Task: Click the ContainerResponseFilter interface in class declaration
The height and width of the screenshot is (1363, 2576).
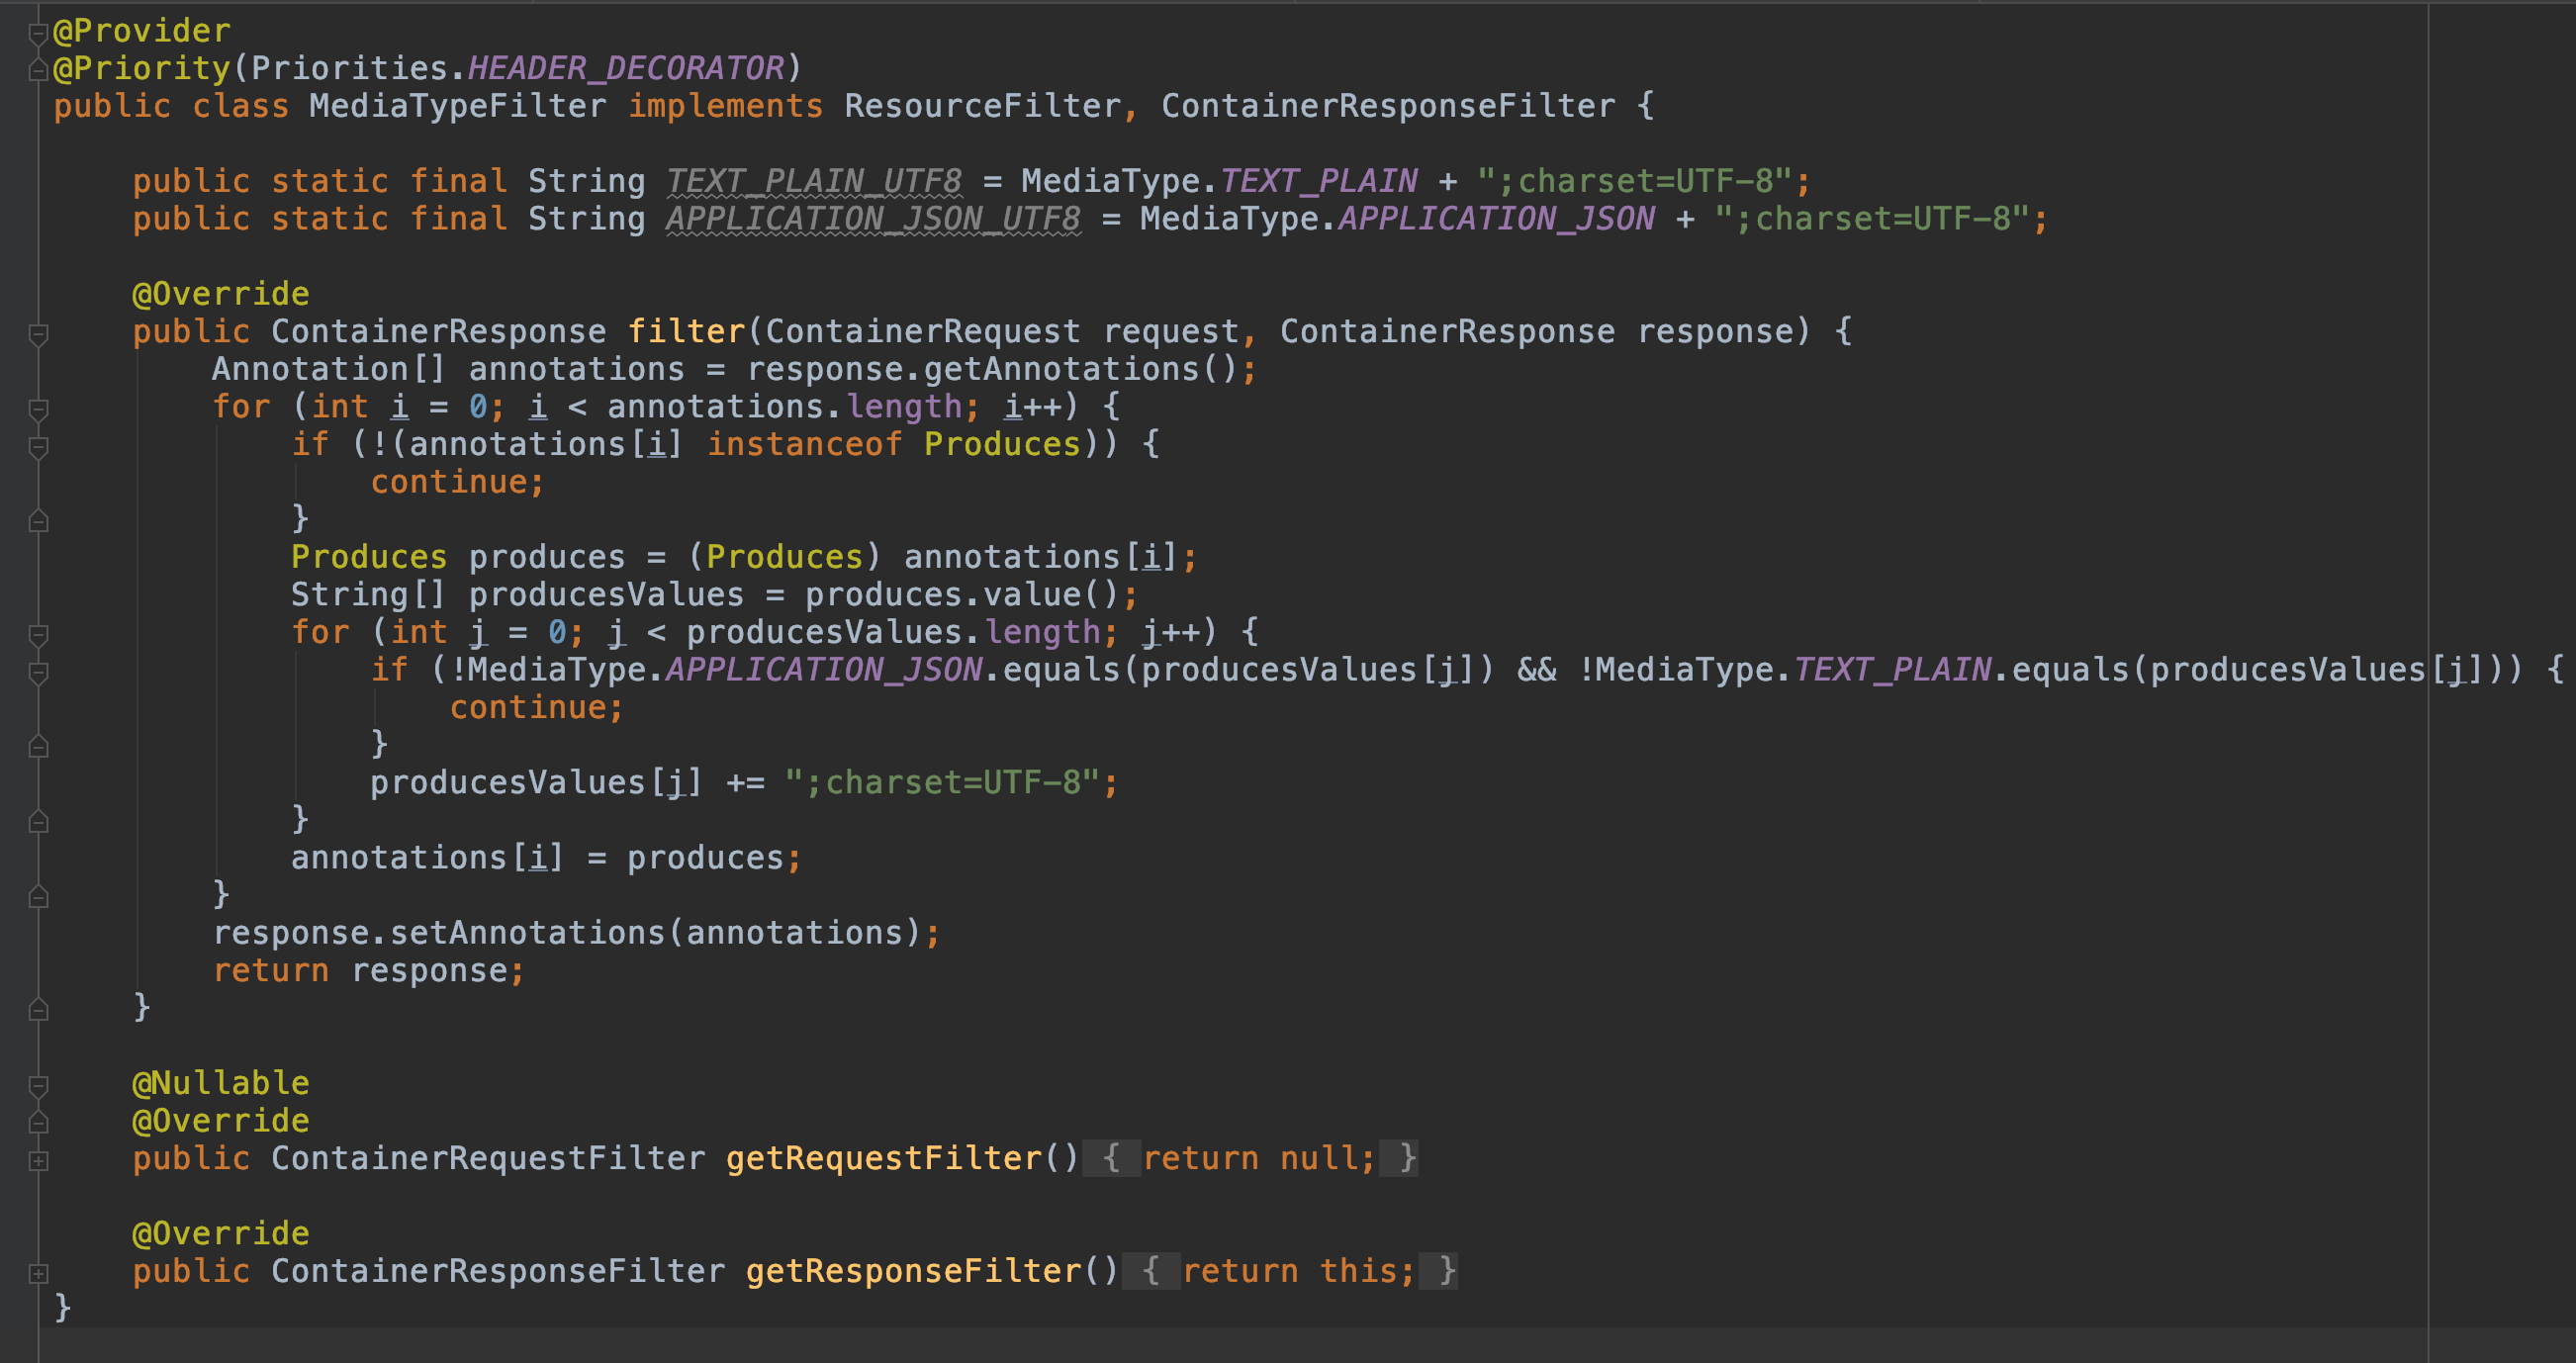Action: (1387, 106)
